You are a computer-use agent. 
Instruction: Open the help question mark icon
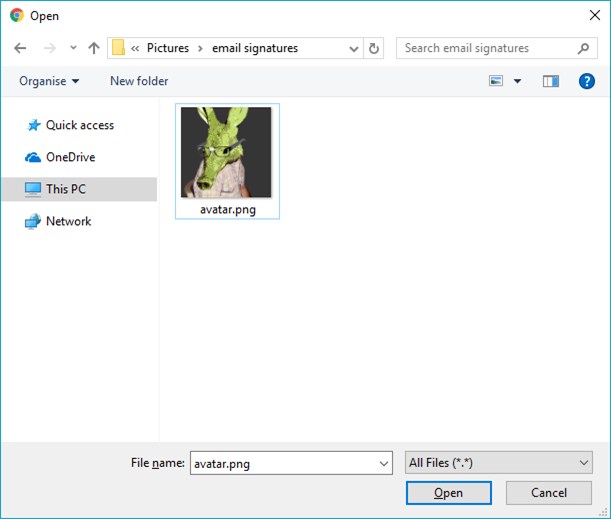click(x=586, y=81)
